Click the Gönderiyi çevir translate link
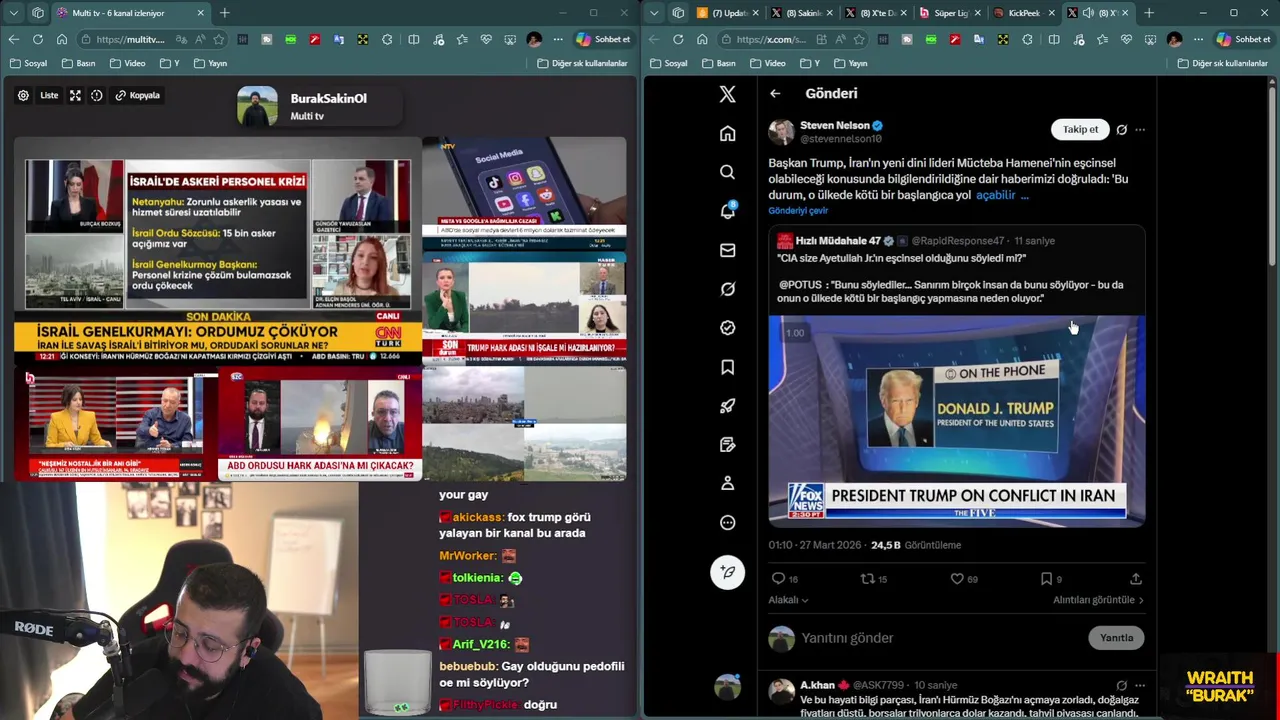The width and height of the screenshot is (1280, 720). tap(798, 211)
